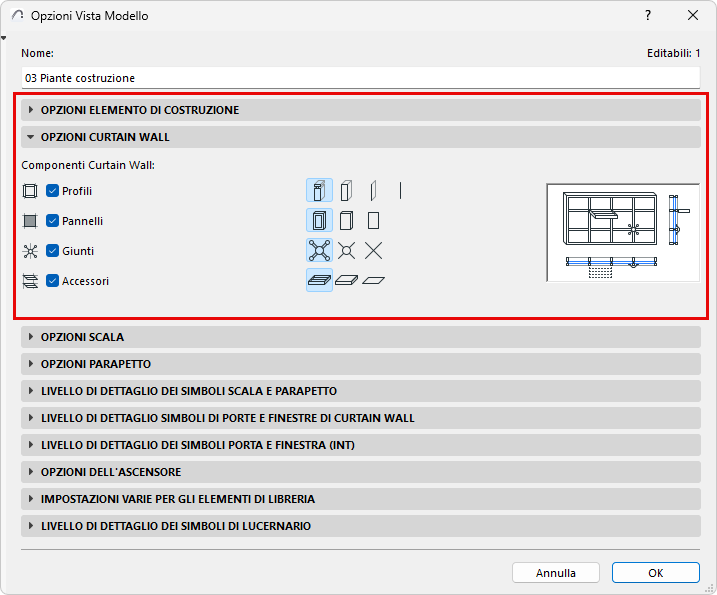Click the Archicad logo in title bar
Image resolution: width=717 pixels, height=595 pixels.
click(x=18, y=16)
